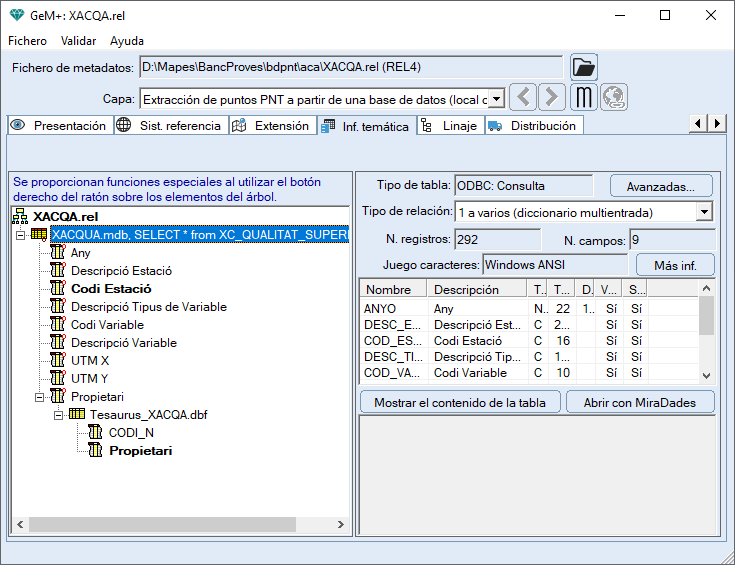Click the previous layer arrow button
Viewport: 735px width, 565px height.
coord(523,98)
